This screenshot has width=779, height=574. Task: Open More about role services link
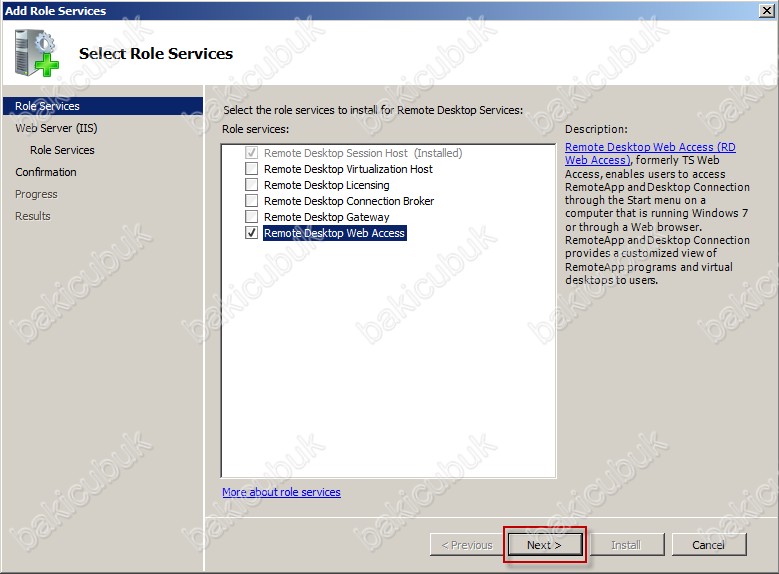click(281, 492)
